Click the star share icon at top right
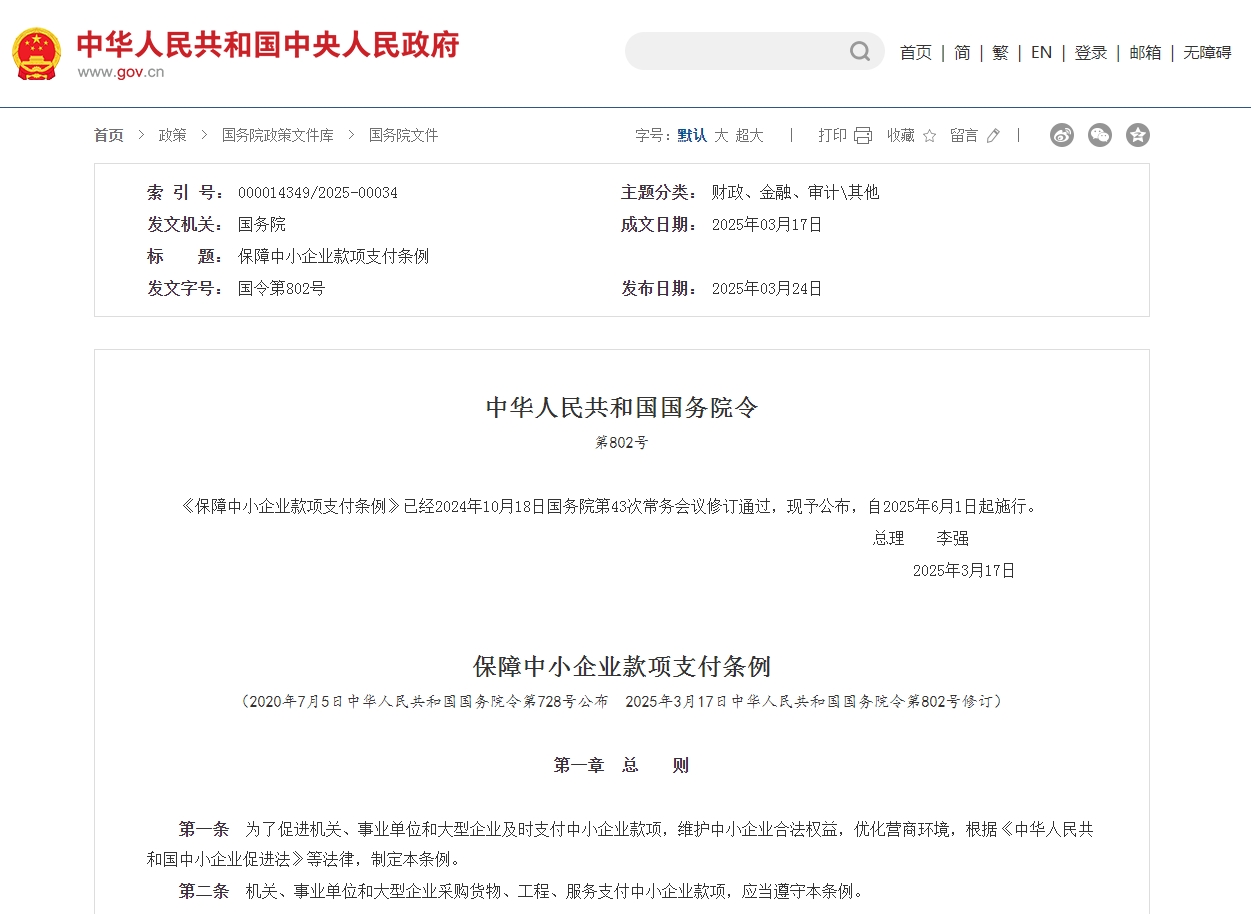 point(1138,135)
